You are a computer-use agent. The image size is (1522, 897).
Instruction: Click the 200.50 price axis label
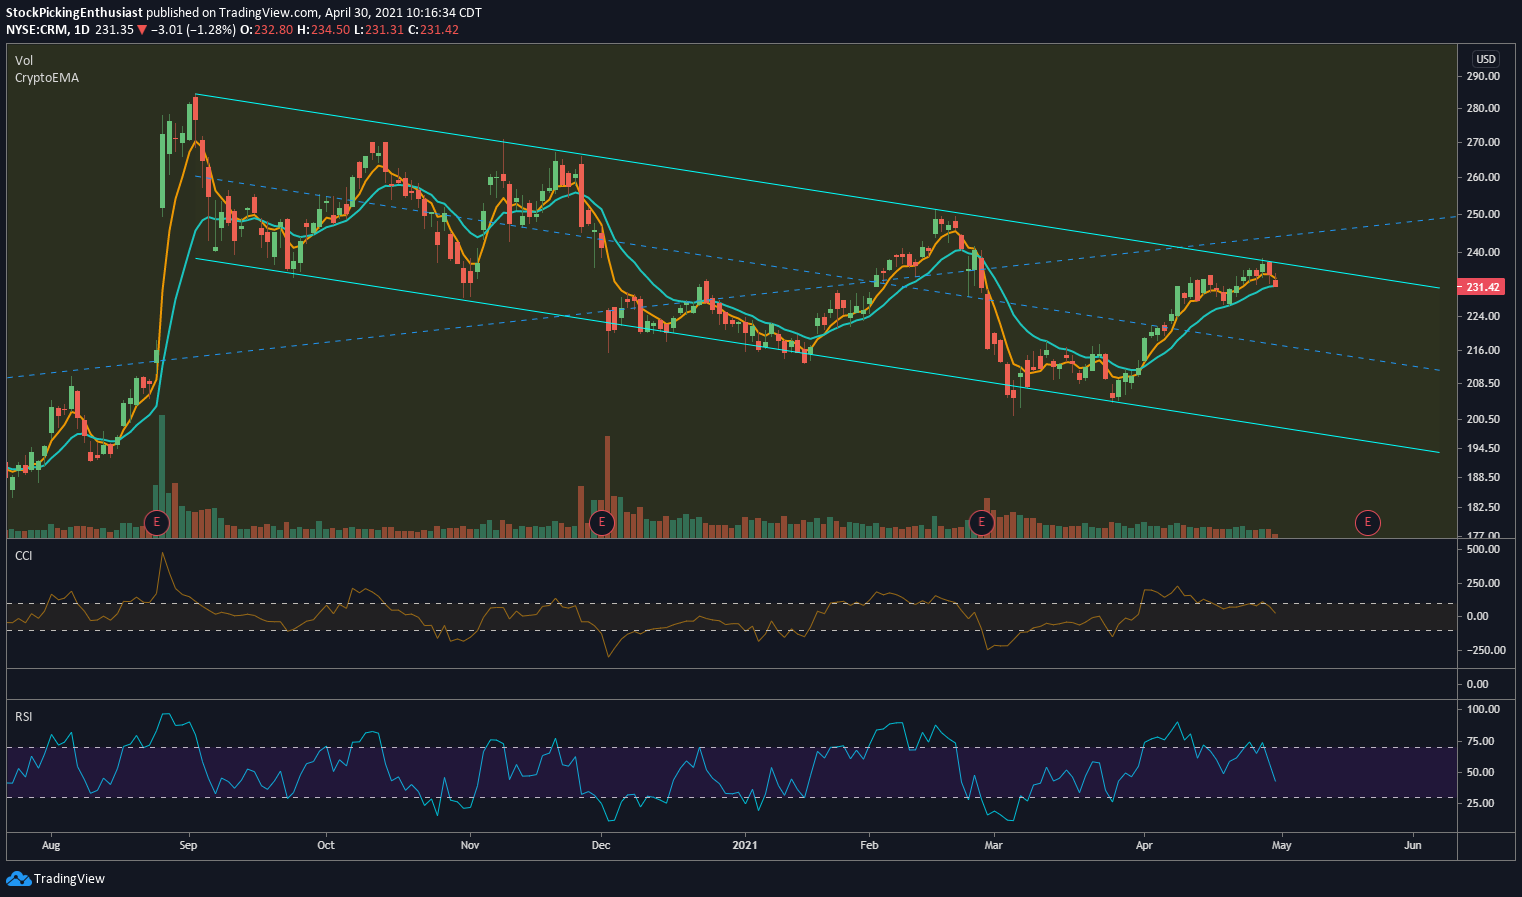pyautogui.click(x=1483, y=419)
